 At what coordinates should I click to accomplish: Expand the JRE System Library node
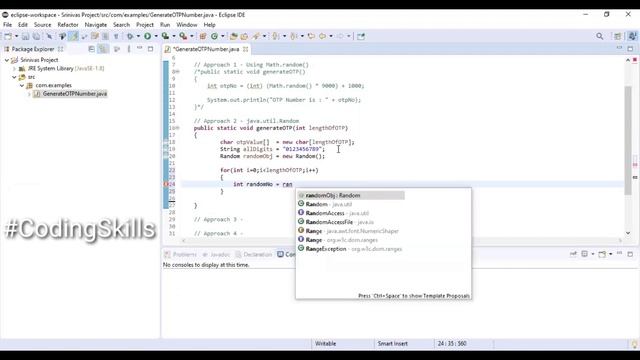coord(15,69)
